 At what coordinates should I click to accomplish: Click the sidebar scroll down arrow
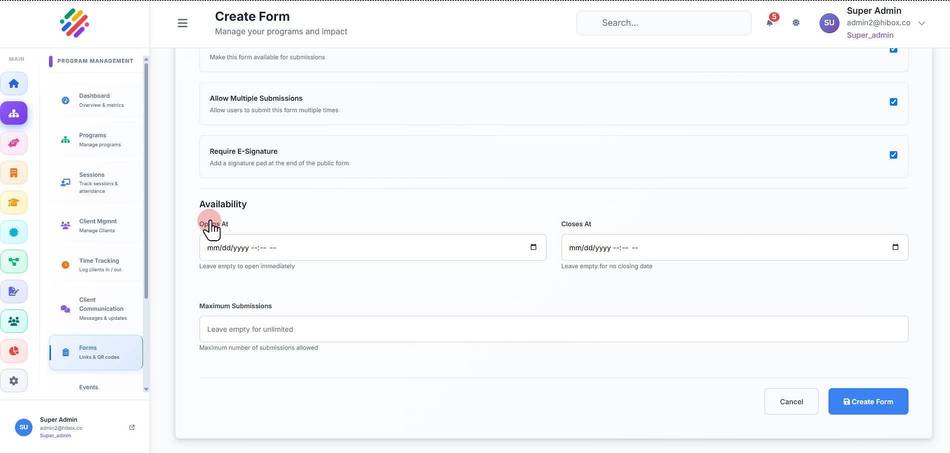tap(146, 389)
